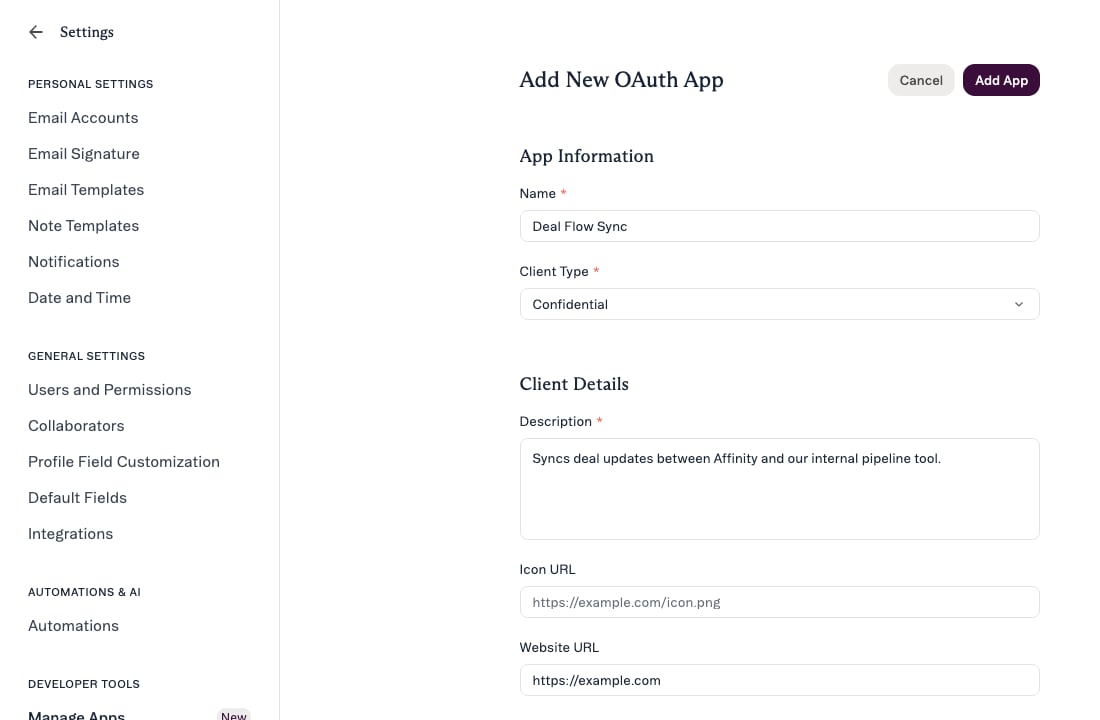
Task: Click the 'AUTOMATIONS & AI' section label
Action: 84,592
